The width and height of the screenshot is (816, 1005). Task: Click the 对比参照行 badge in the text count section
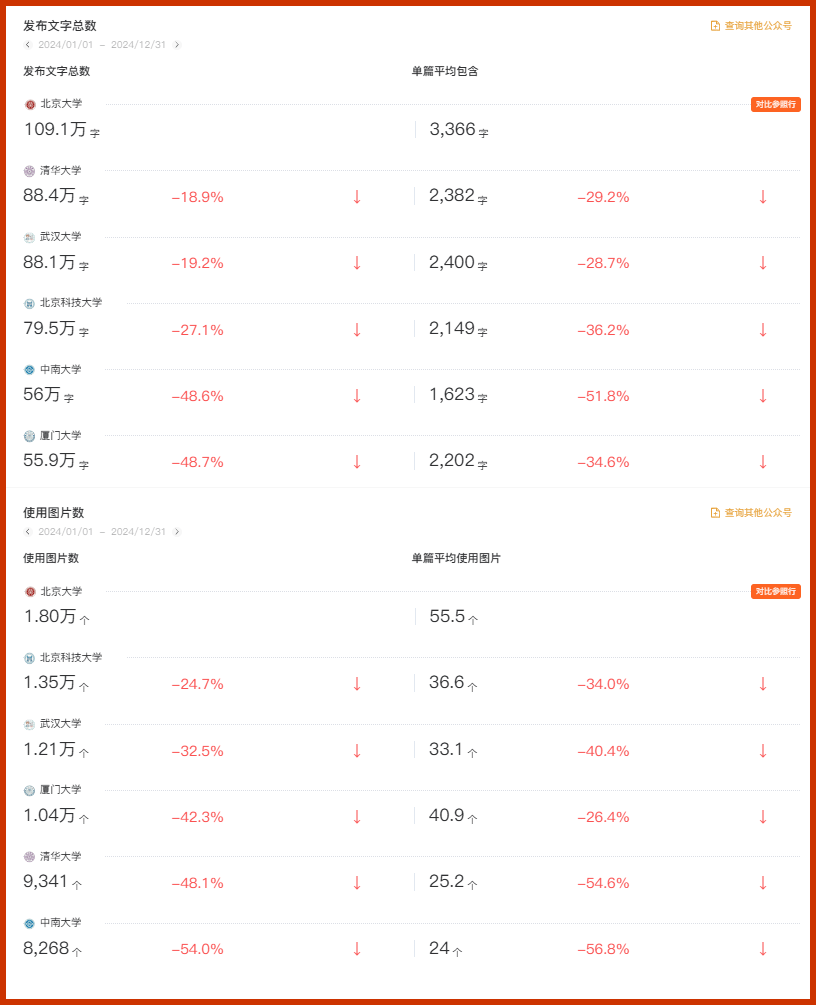(776, 104)
